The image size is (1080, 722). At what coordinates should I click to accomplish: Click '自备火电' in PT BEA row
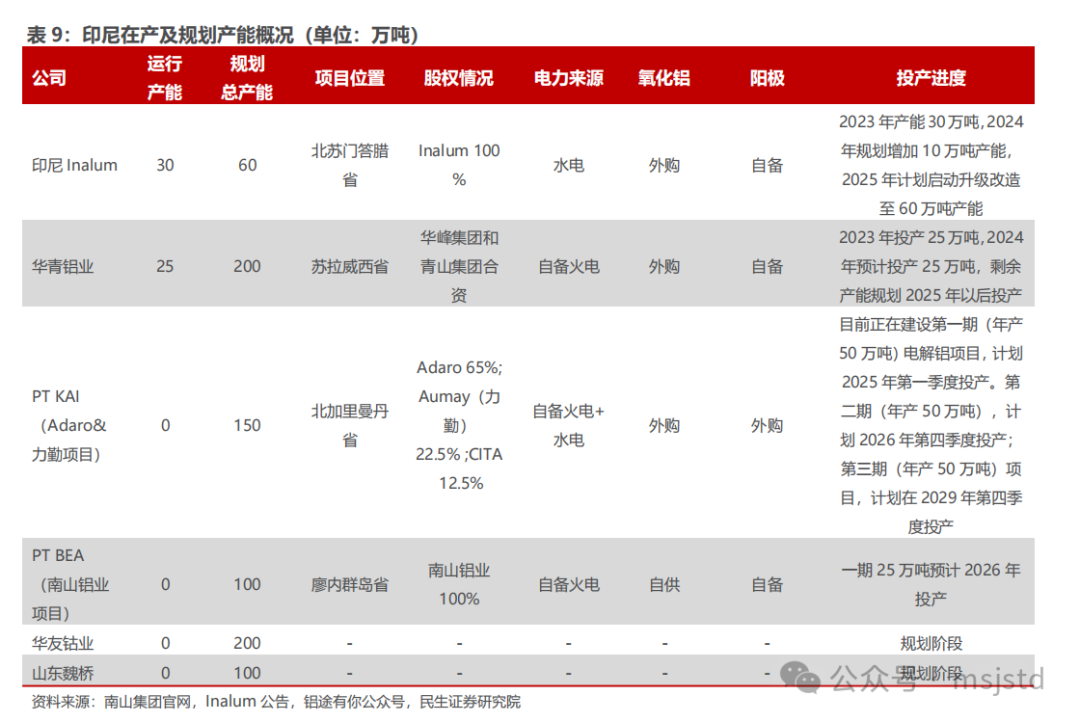[569, 585]
